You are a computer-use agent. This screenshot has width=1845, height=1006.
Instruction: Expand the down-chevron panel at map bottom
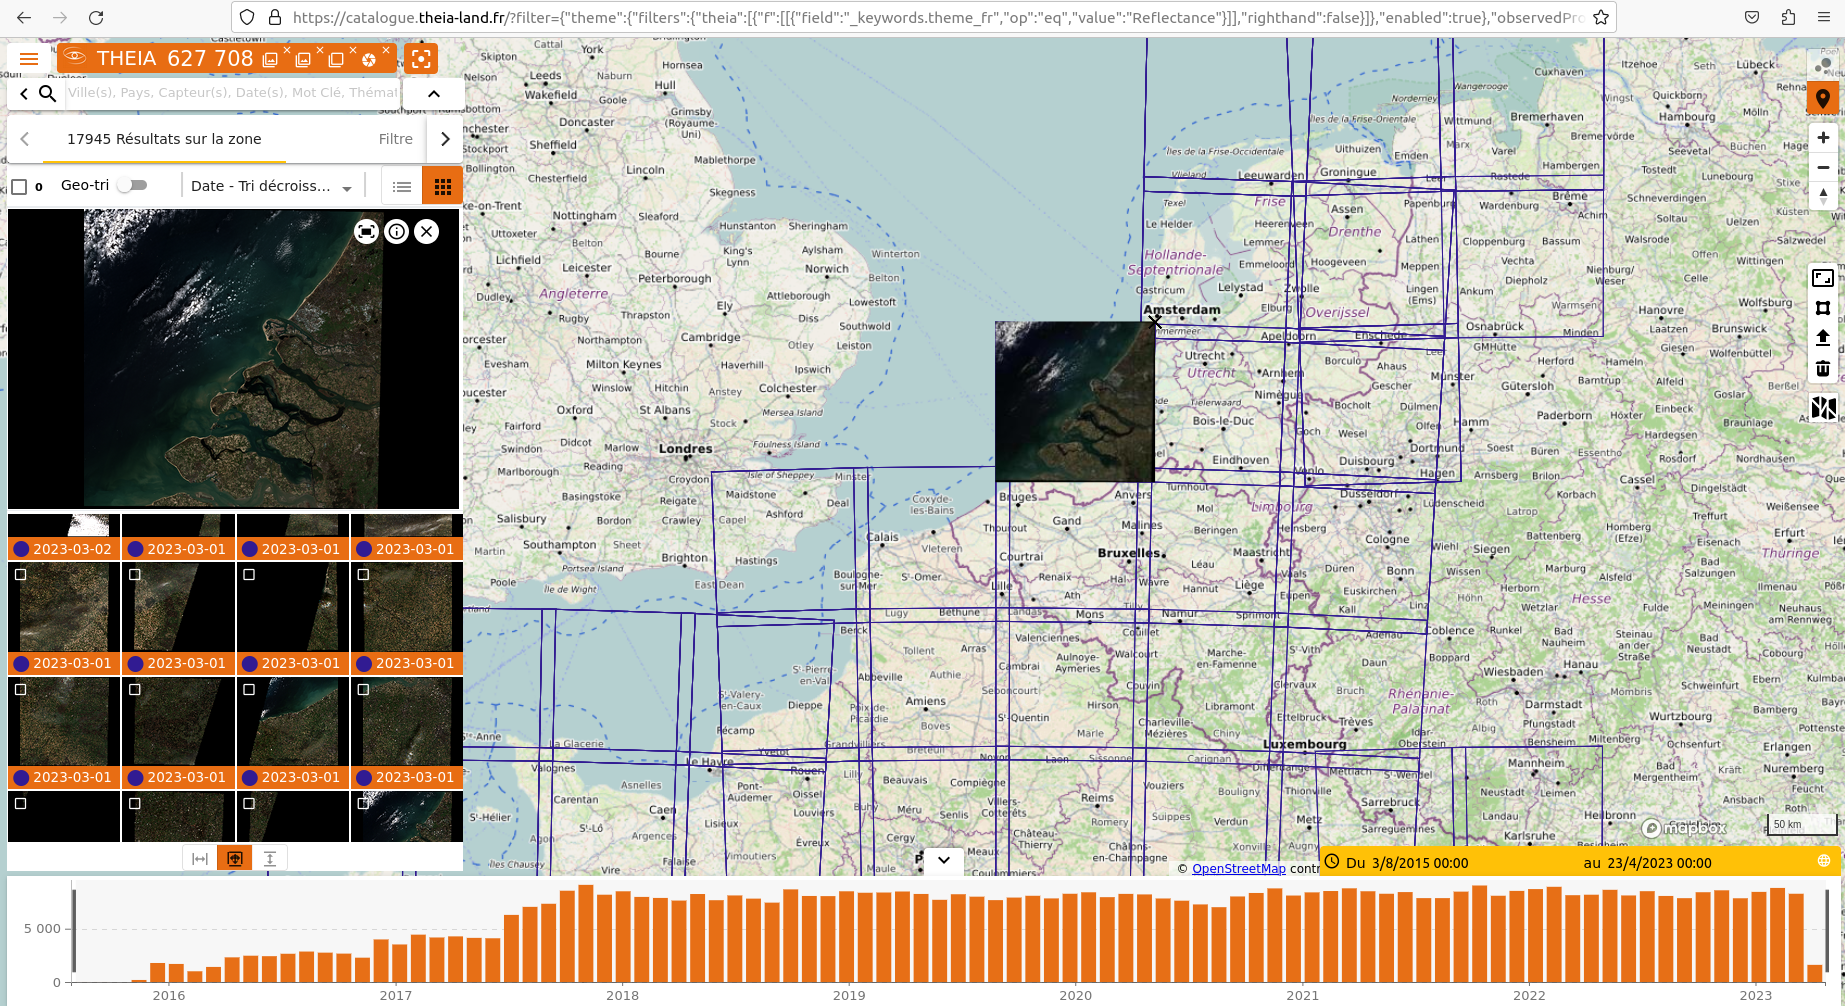(x=943, y=860)
